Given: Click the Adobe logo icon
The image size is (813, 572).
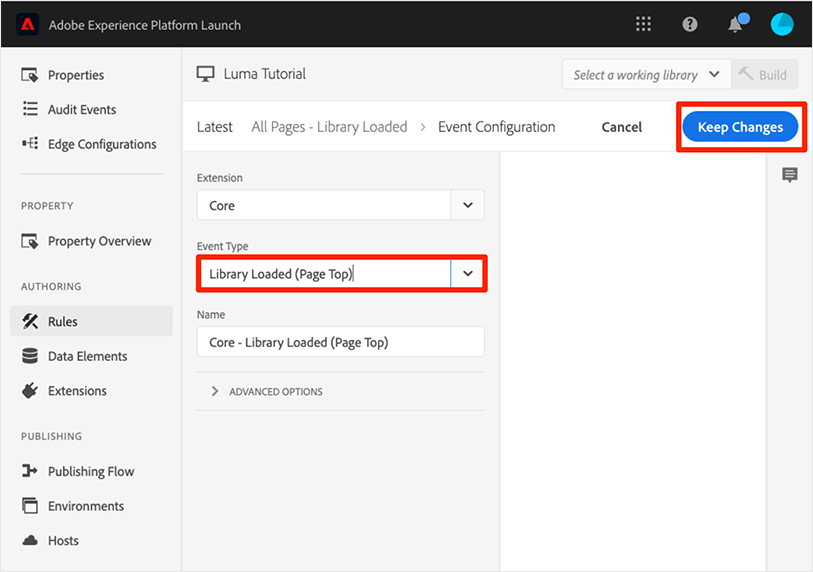Looking at the screenshot, I should pyautogui.click(x=27, y=24).
